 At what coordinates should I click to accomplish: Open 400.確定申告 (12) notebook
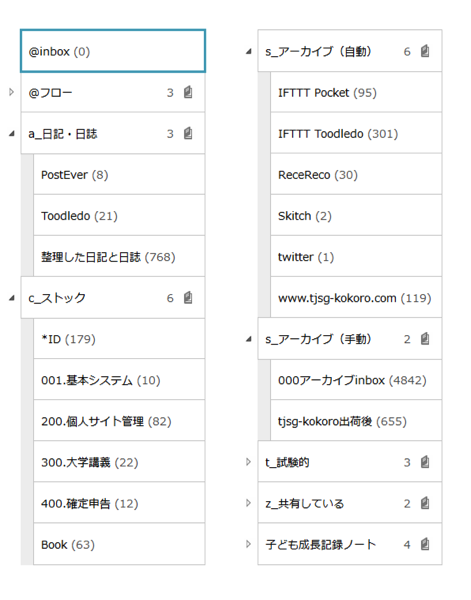(x=119, y=503)
